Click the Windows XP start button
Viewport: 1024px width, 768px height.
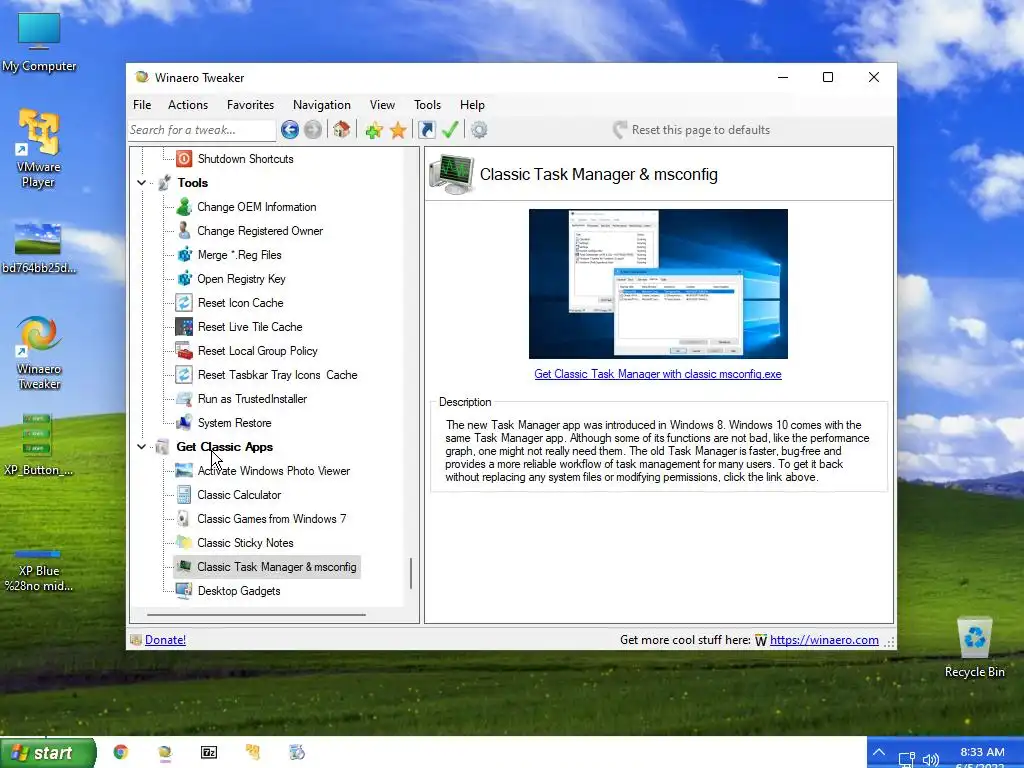[x=48, y=753]
